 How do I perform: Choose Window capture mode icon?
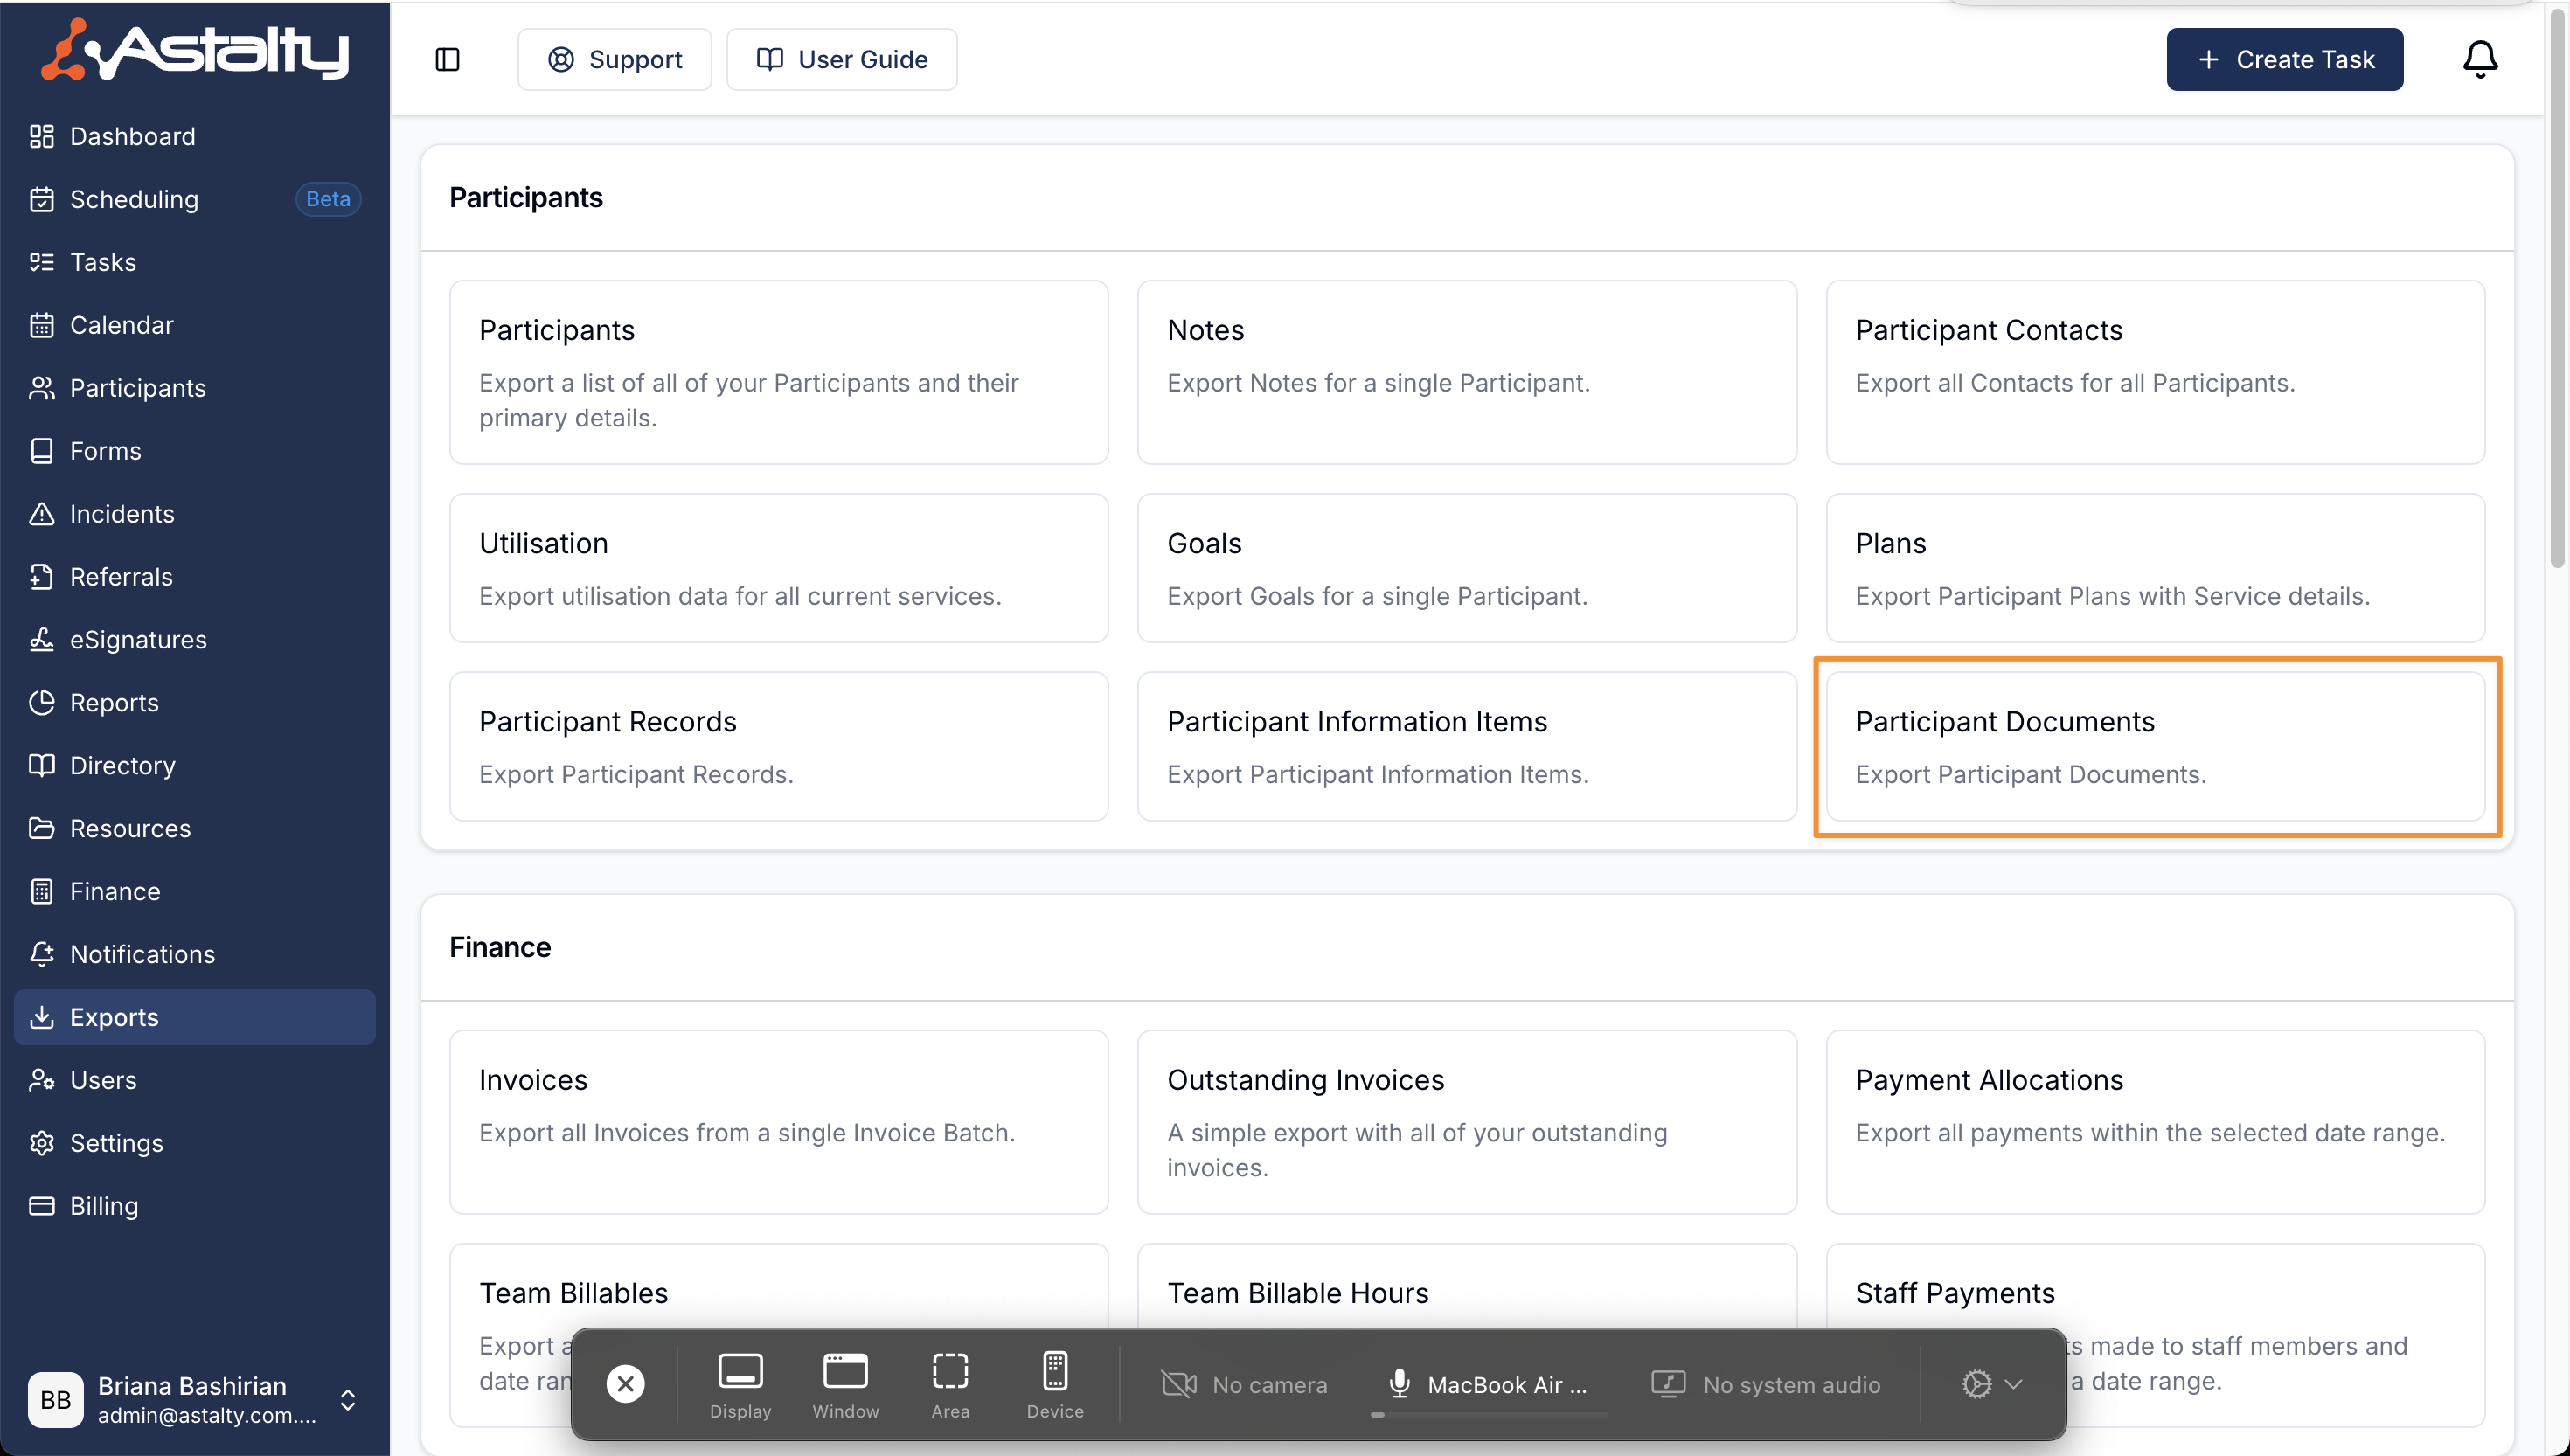(x=844, y=1383)
